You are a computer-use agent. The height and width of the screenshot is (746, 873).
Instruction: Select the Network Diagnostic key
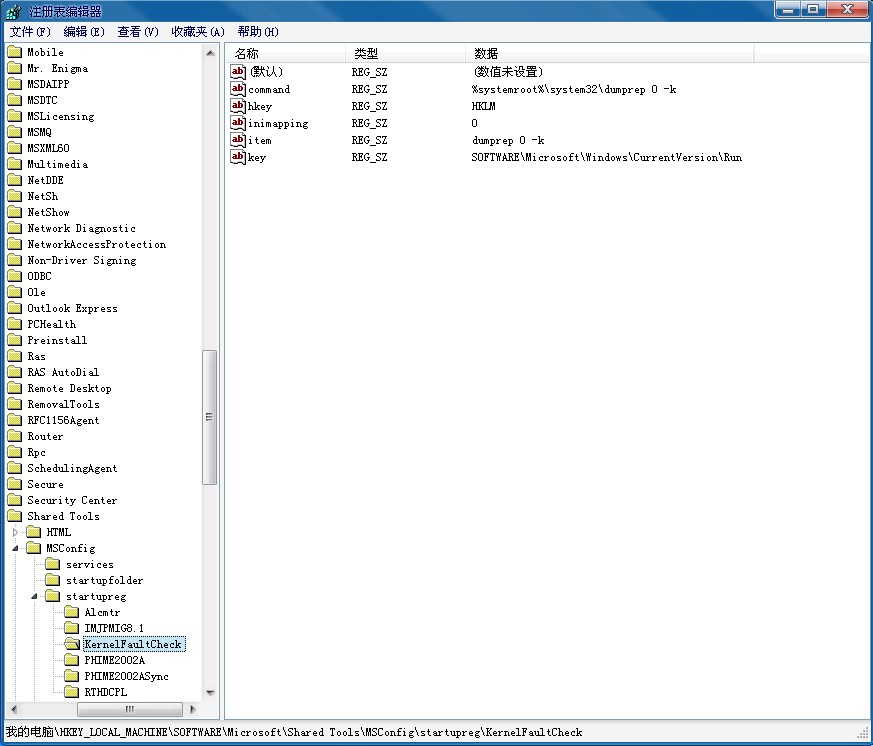[x=81, y=228]
